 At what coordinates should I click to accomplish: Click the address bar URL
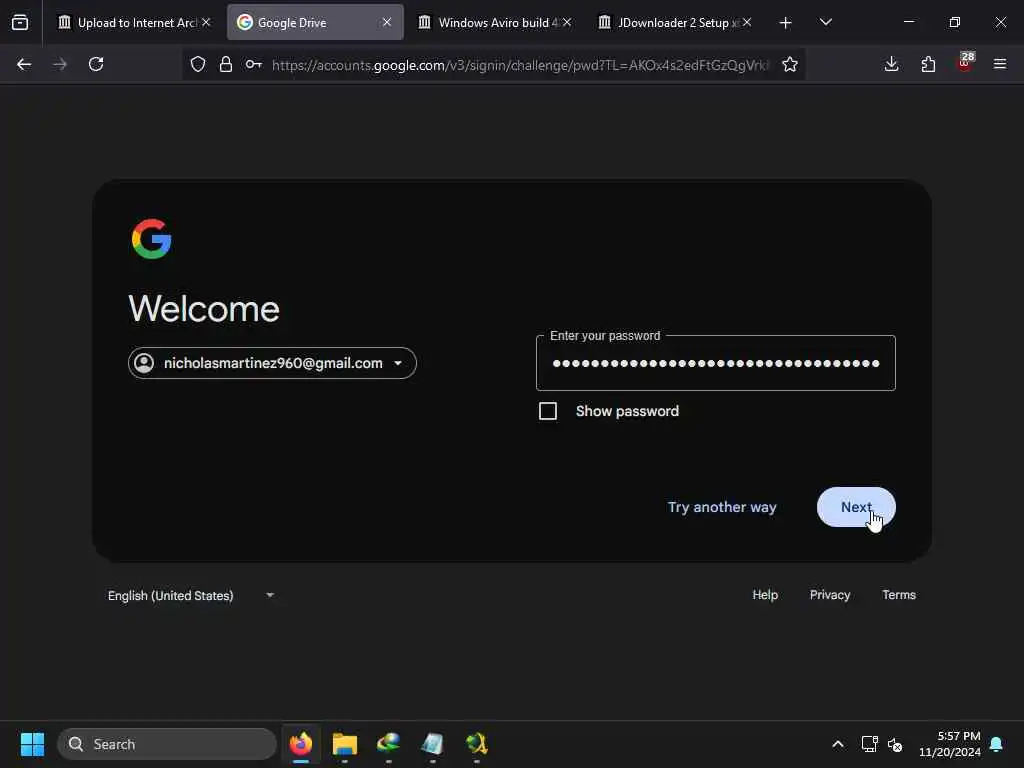click(x=520, y=65)
